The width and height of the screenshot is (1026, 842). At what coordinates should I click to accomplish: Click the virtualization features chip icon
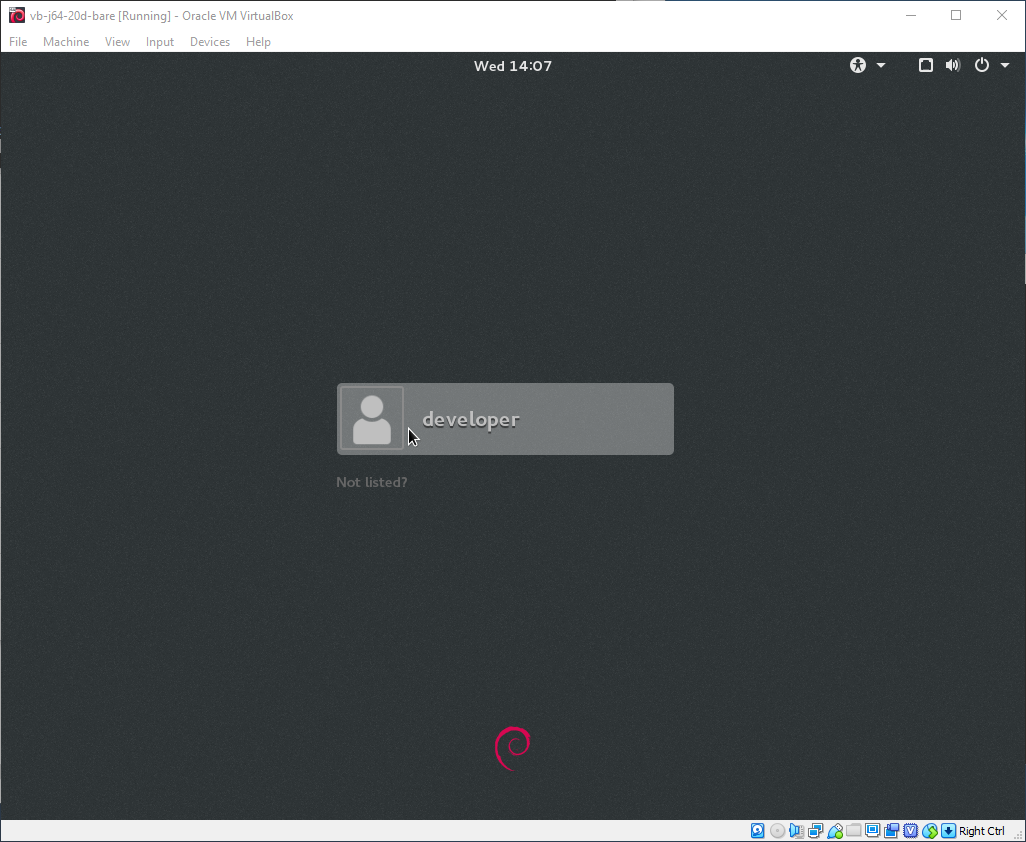coord(911,831)
